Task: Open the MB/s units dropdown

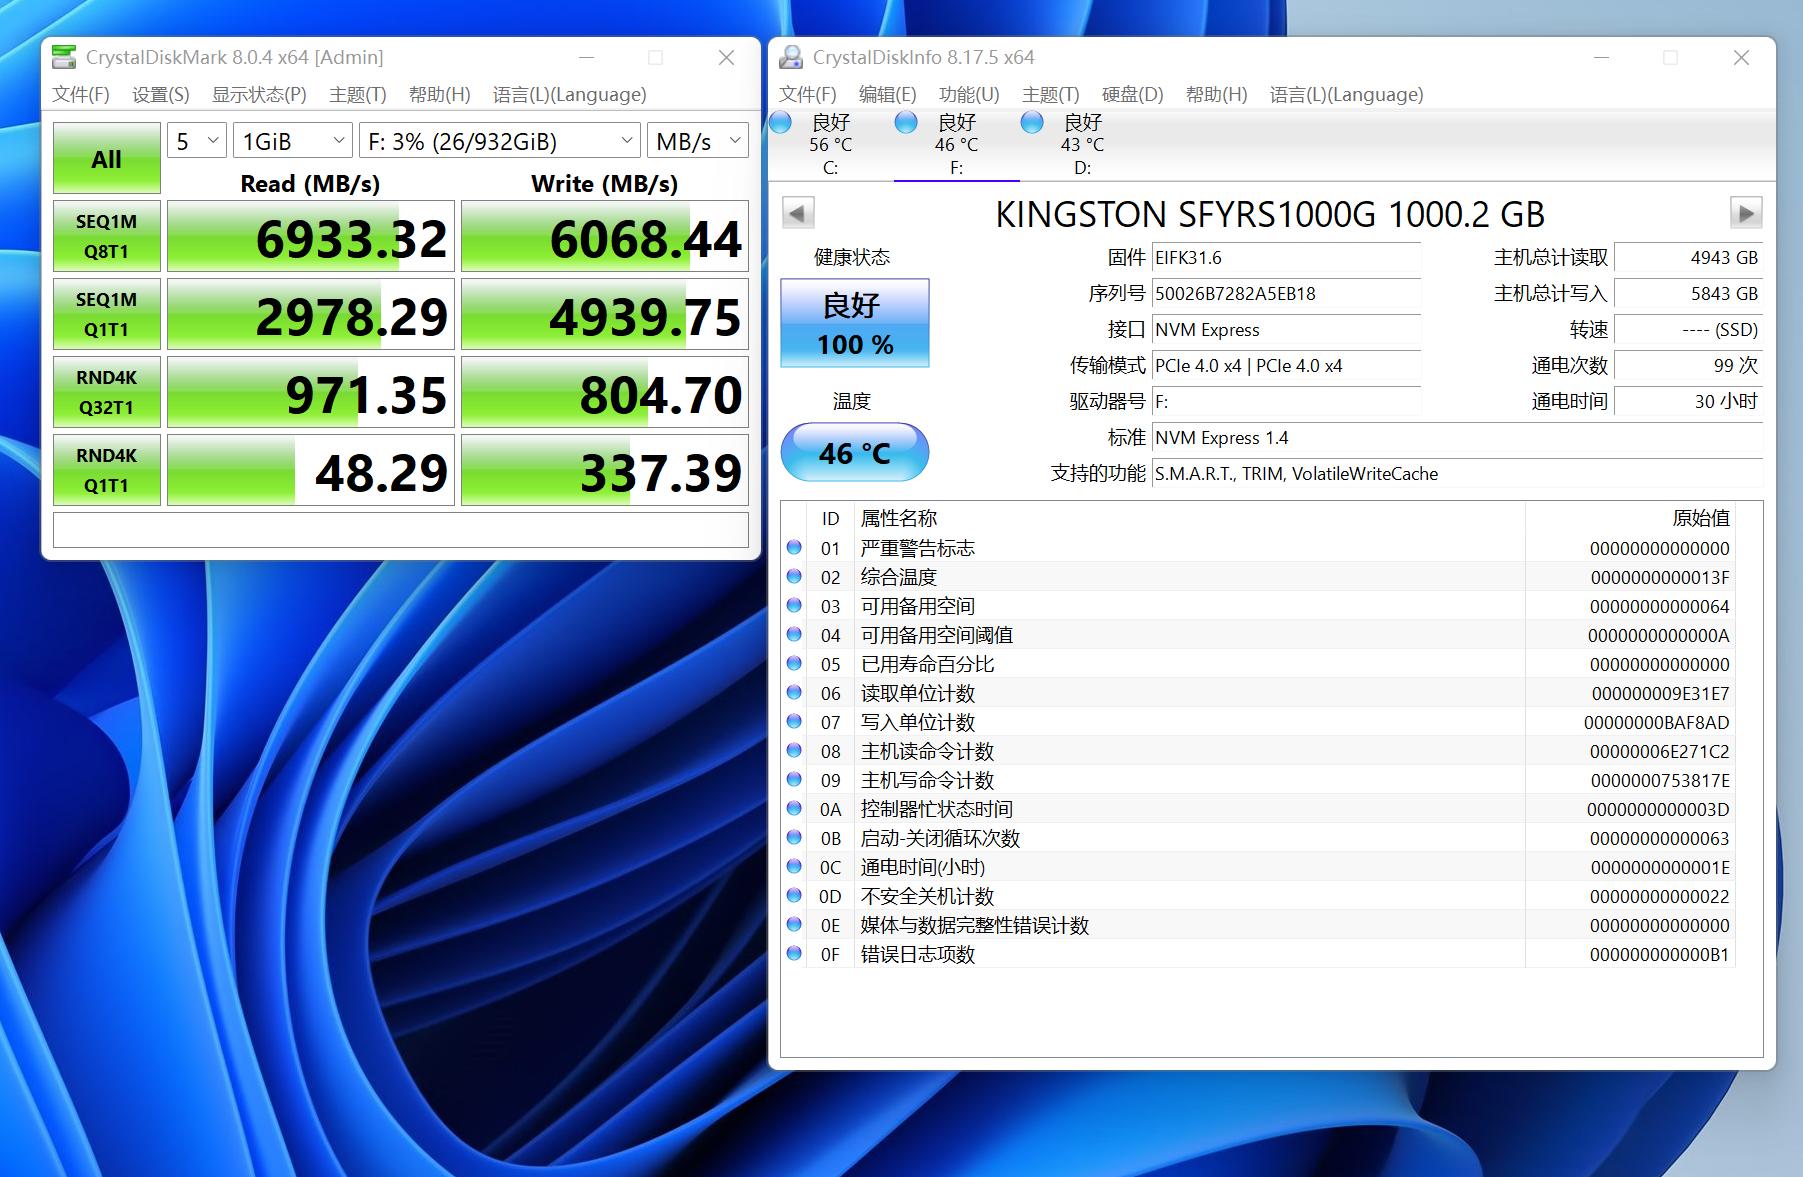Action: 697,140
